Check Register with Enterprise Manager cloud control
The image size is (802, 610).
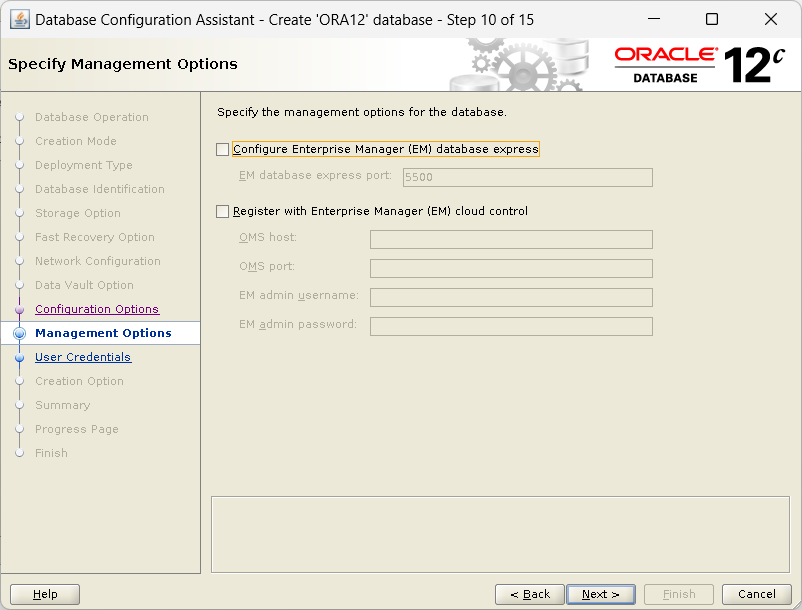click(x=222, y=211)
